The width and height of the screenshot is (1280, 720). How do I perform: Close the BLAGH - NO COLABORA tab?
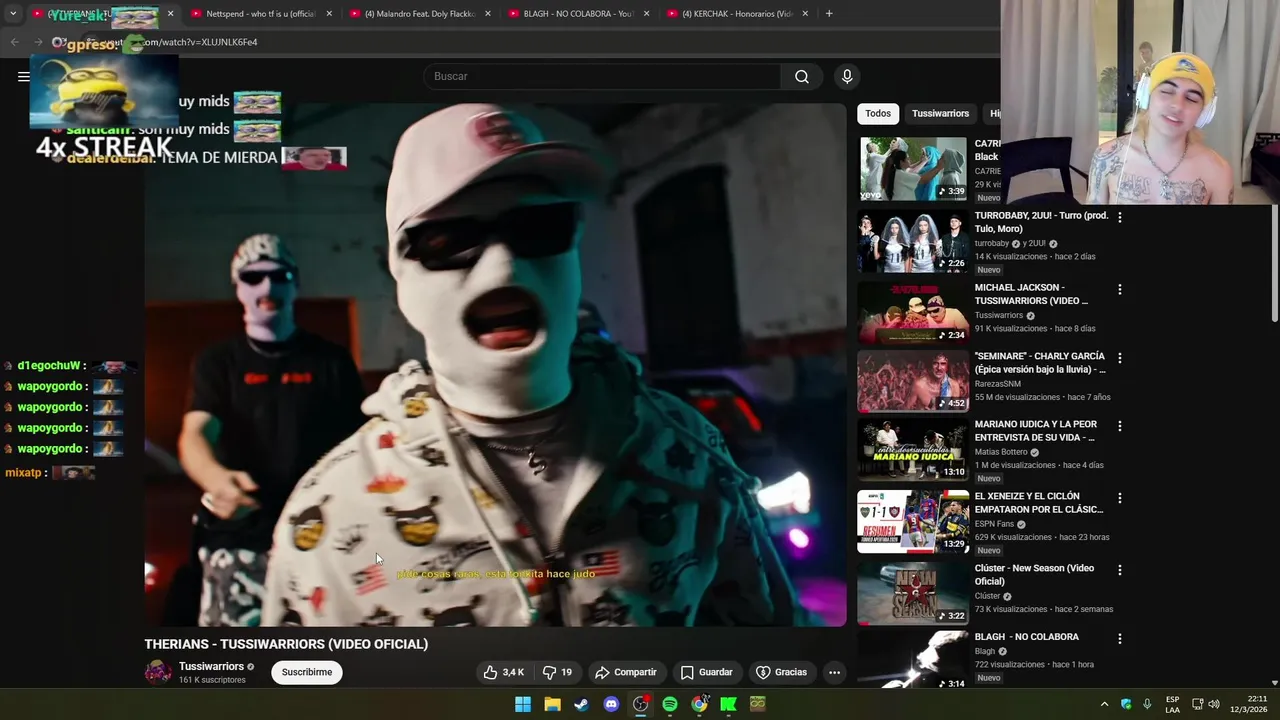point(647,14)
